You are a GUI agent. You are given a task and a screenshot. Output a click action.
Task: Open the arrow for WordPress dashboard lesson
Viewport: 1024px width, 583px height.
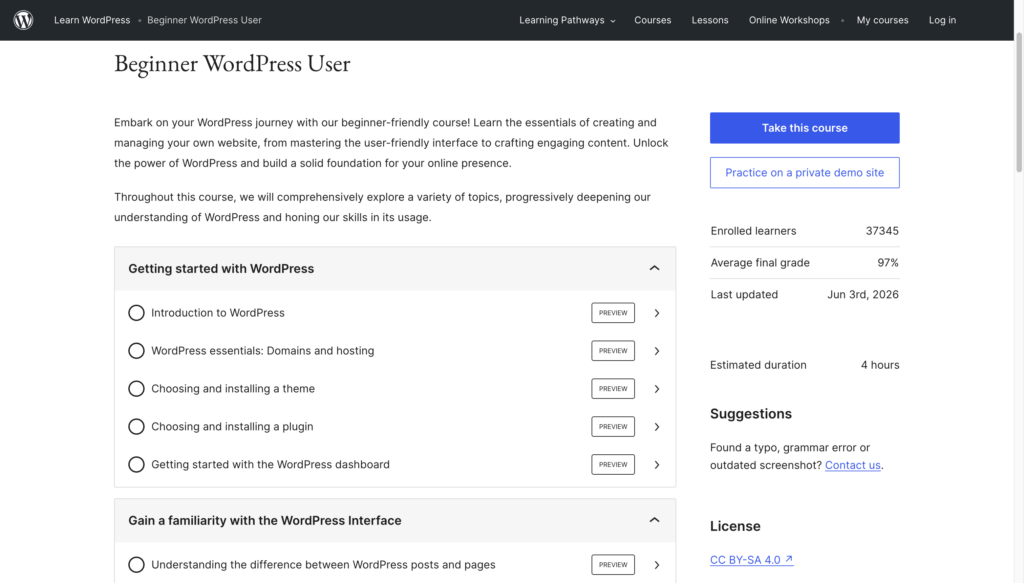(x=657, y=465)
